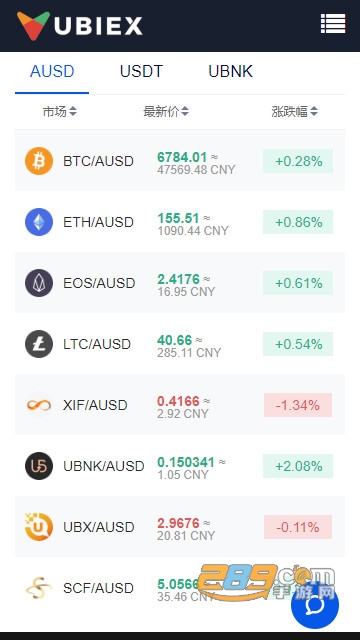
Task: Sort by 涨跌幅 column arrows
Action: 313,111
